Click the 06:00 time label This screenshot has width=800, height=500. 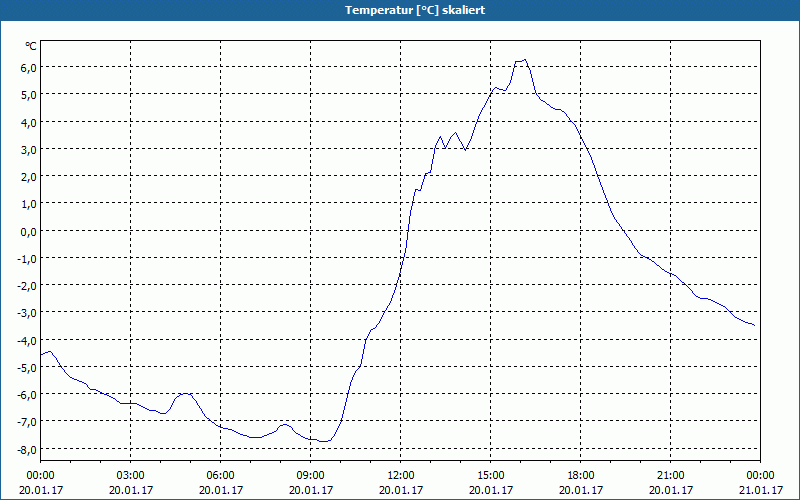220,476
